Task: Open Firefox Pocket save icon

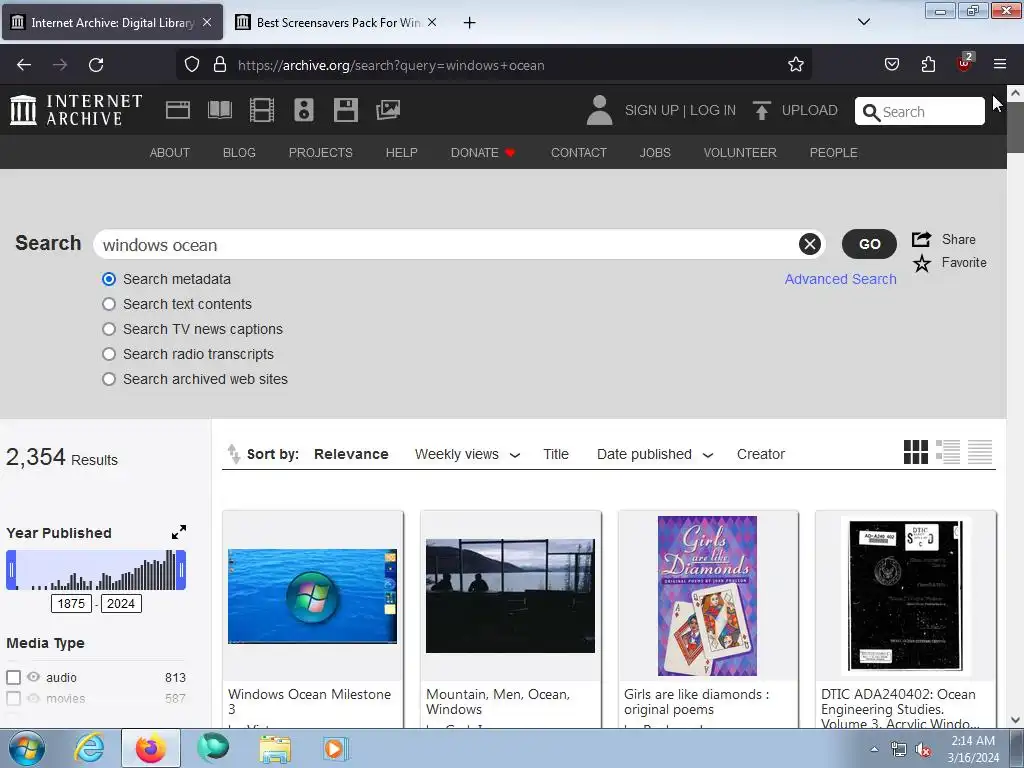Action: [891, 64]
